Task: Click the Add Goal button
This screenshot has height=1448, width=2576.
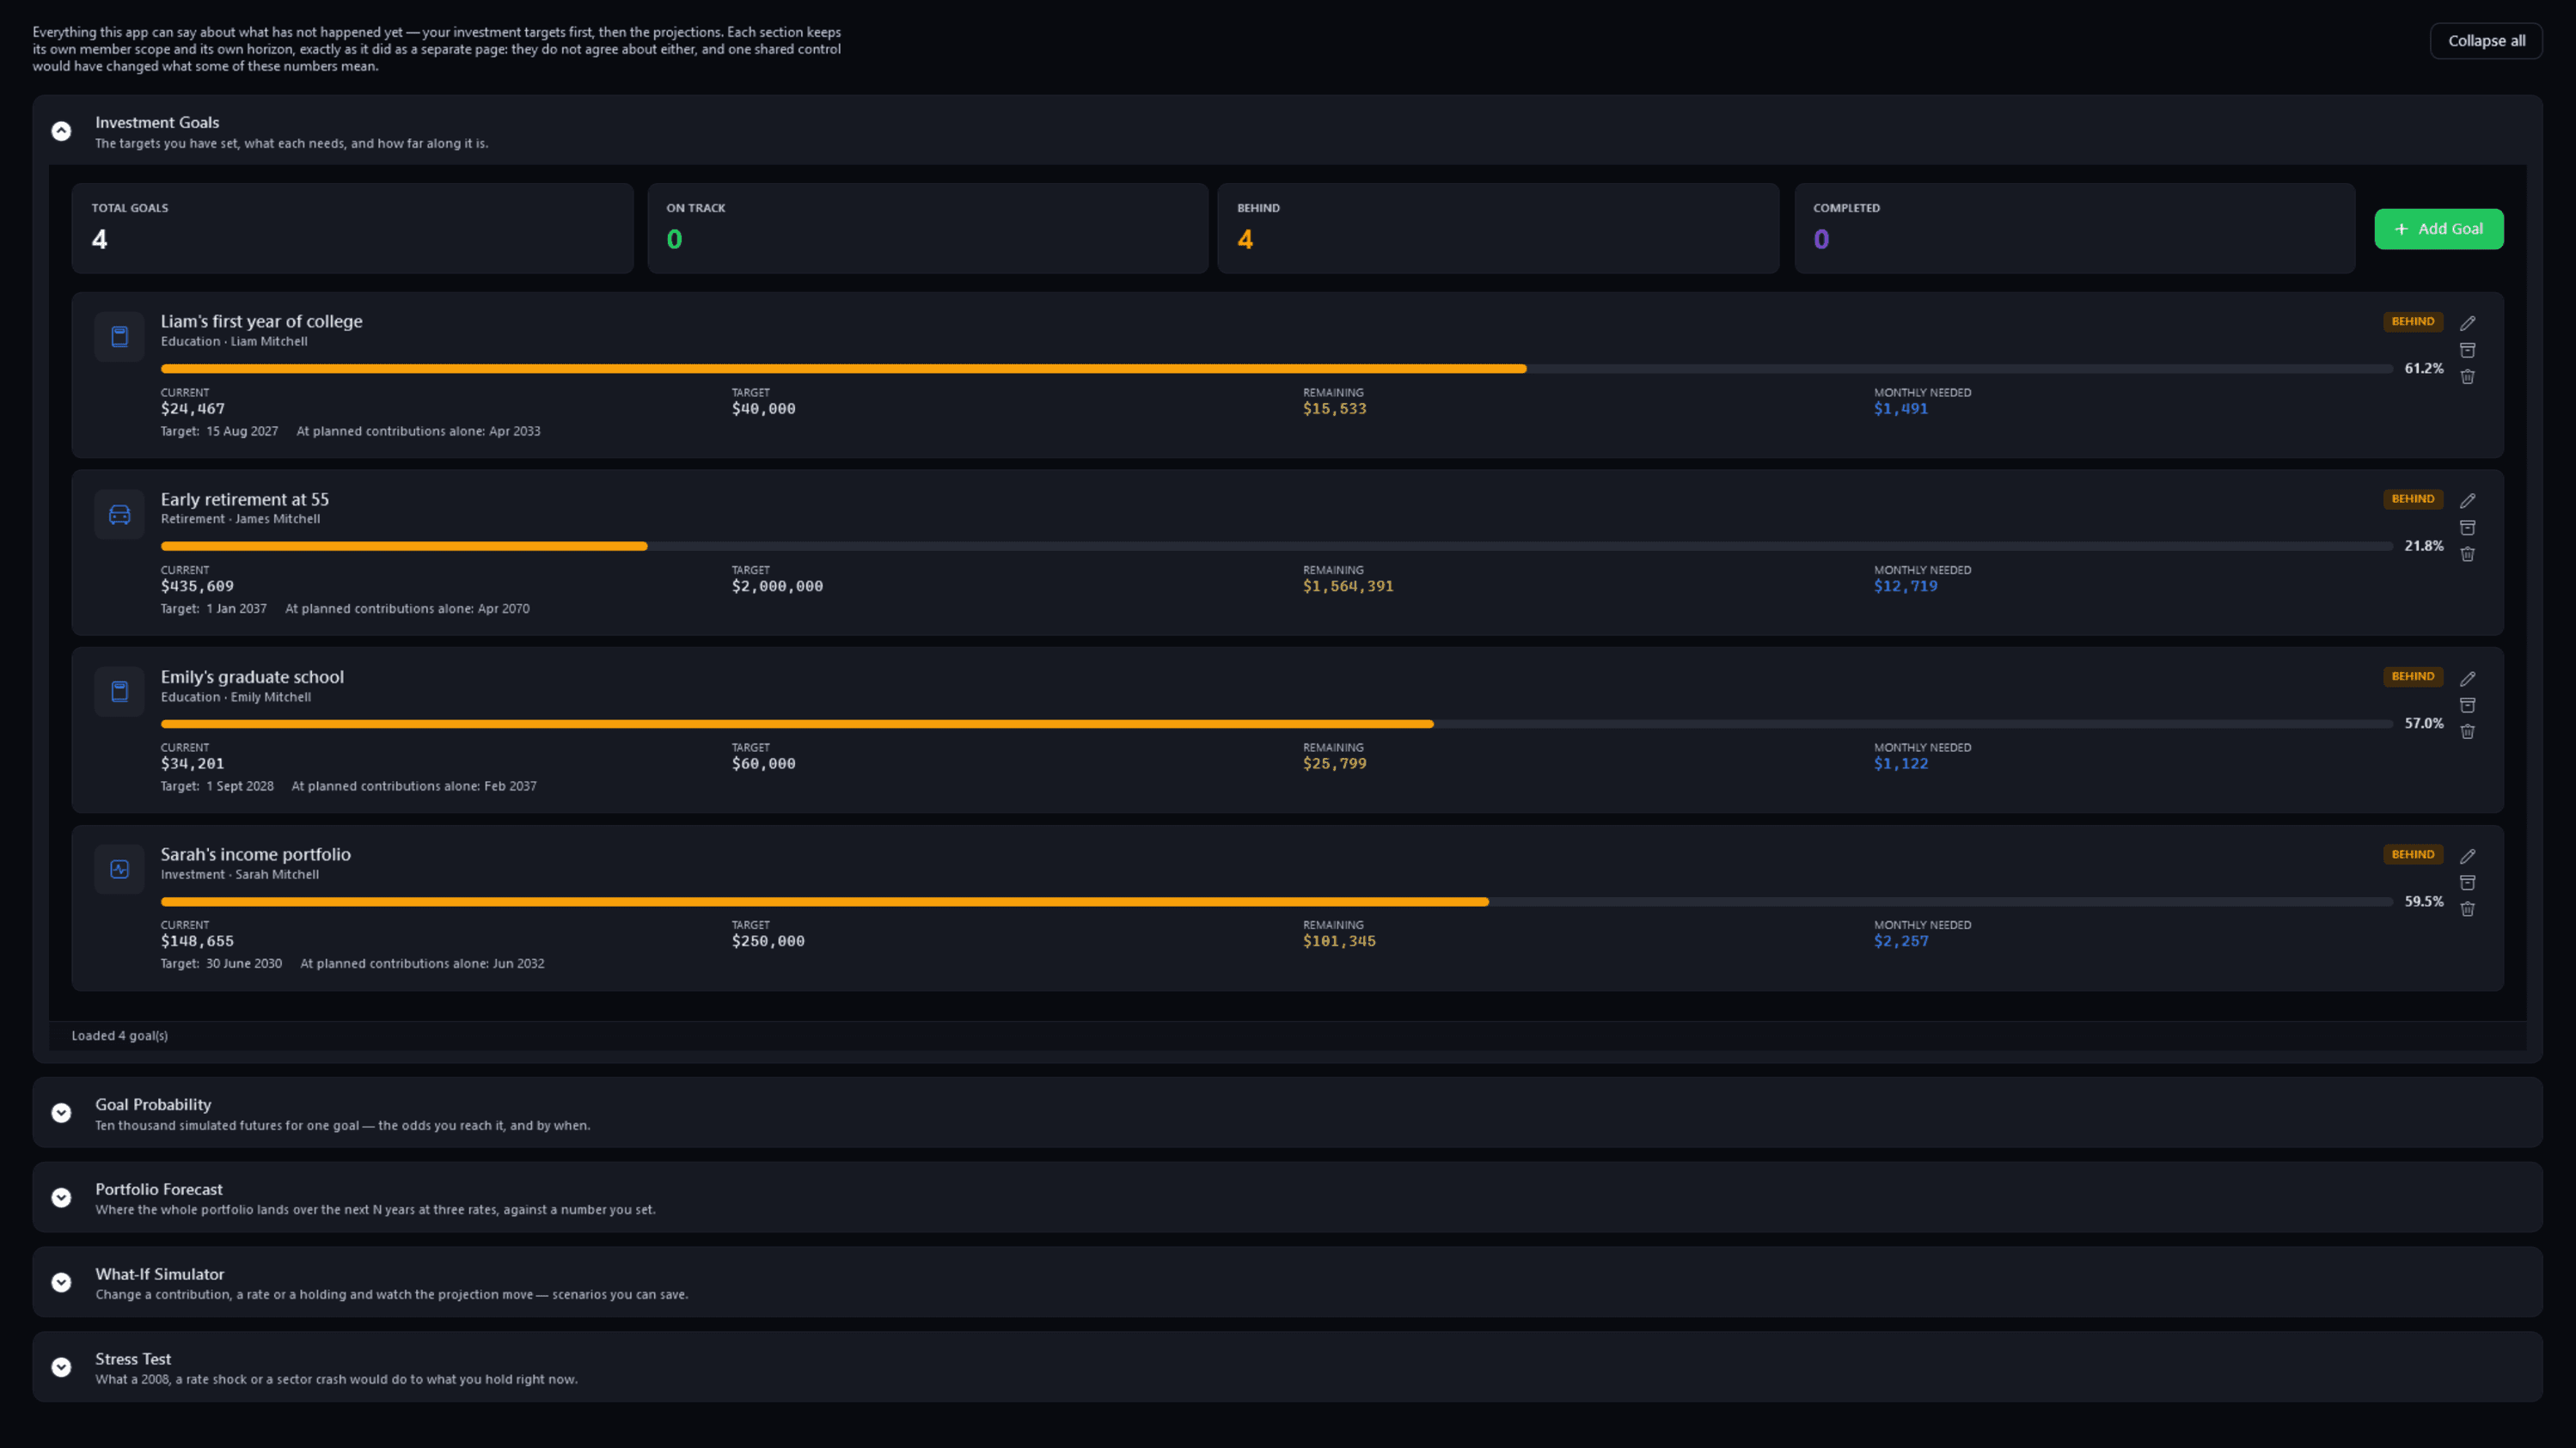Action: (2438, 229)
